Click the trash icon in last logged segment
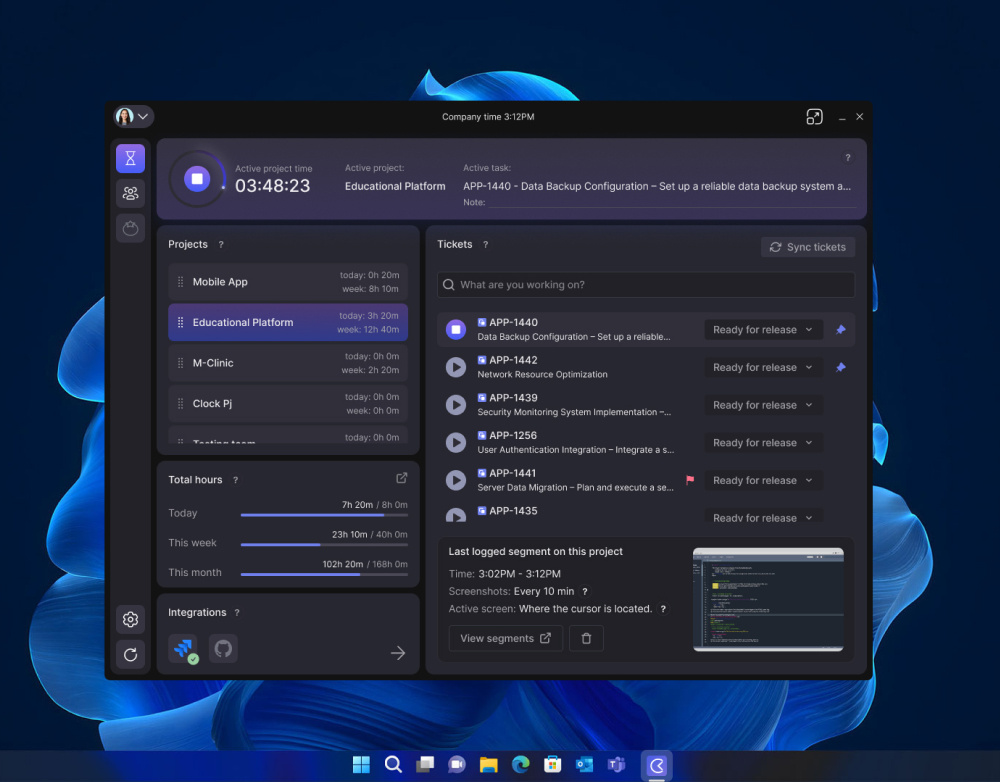1000x782 pixels. pyautogui.click(x=586, y=638)
